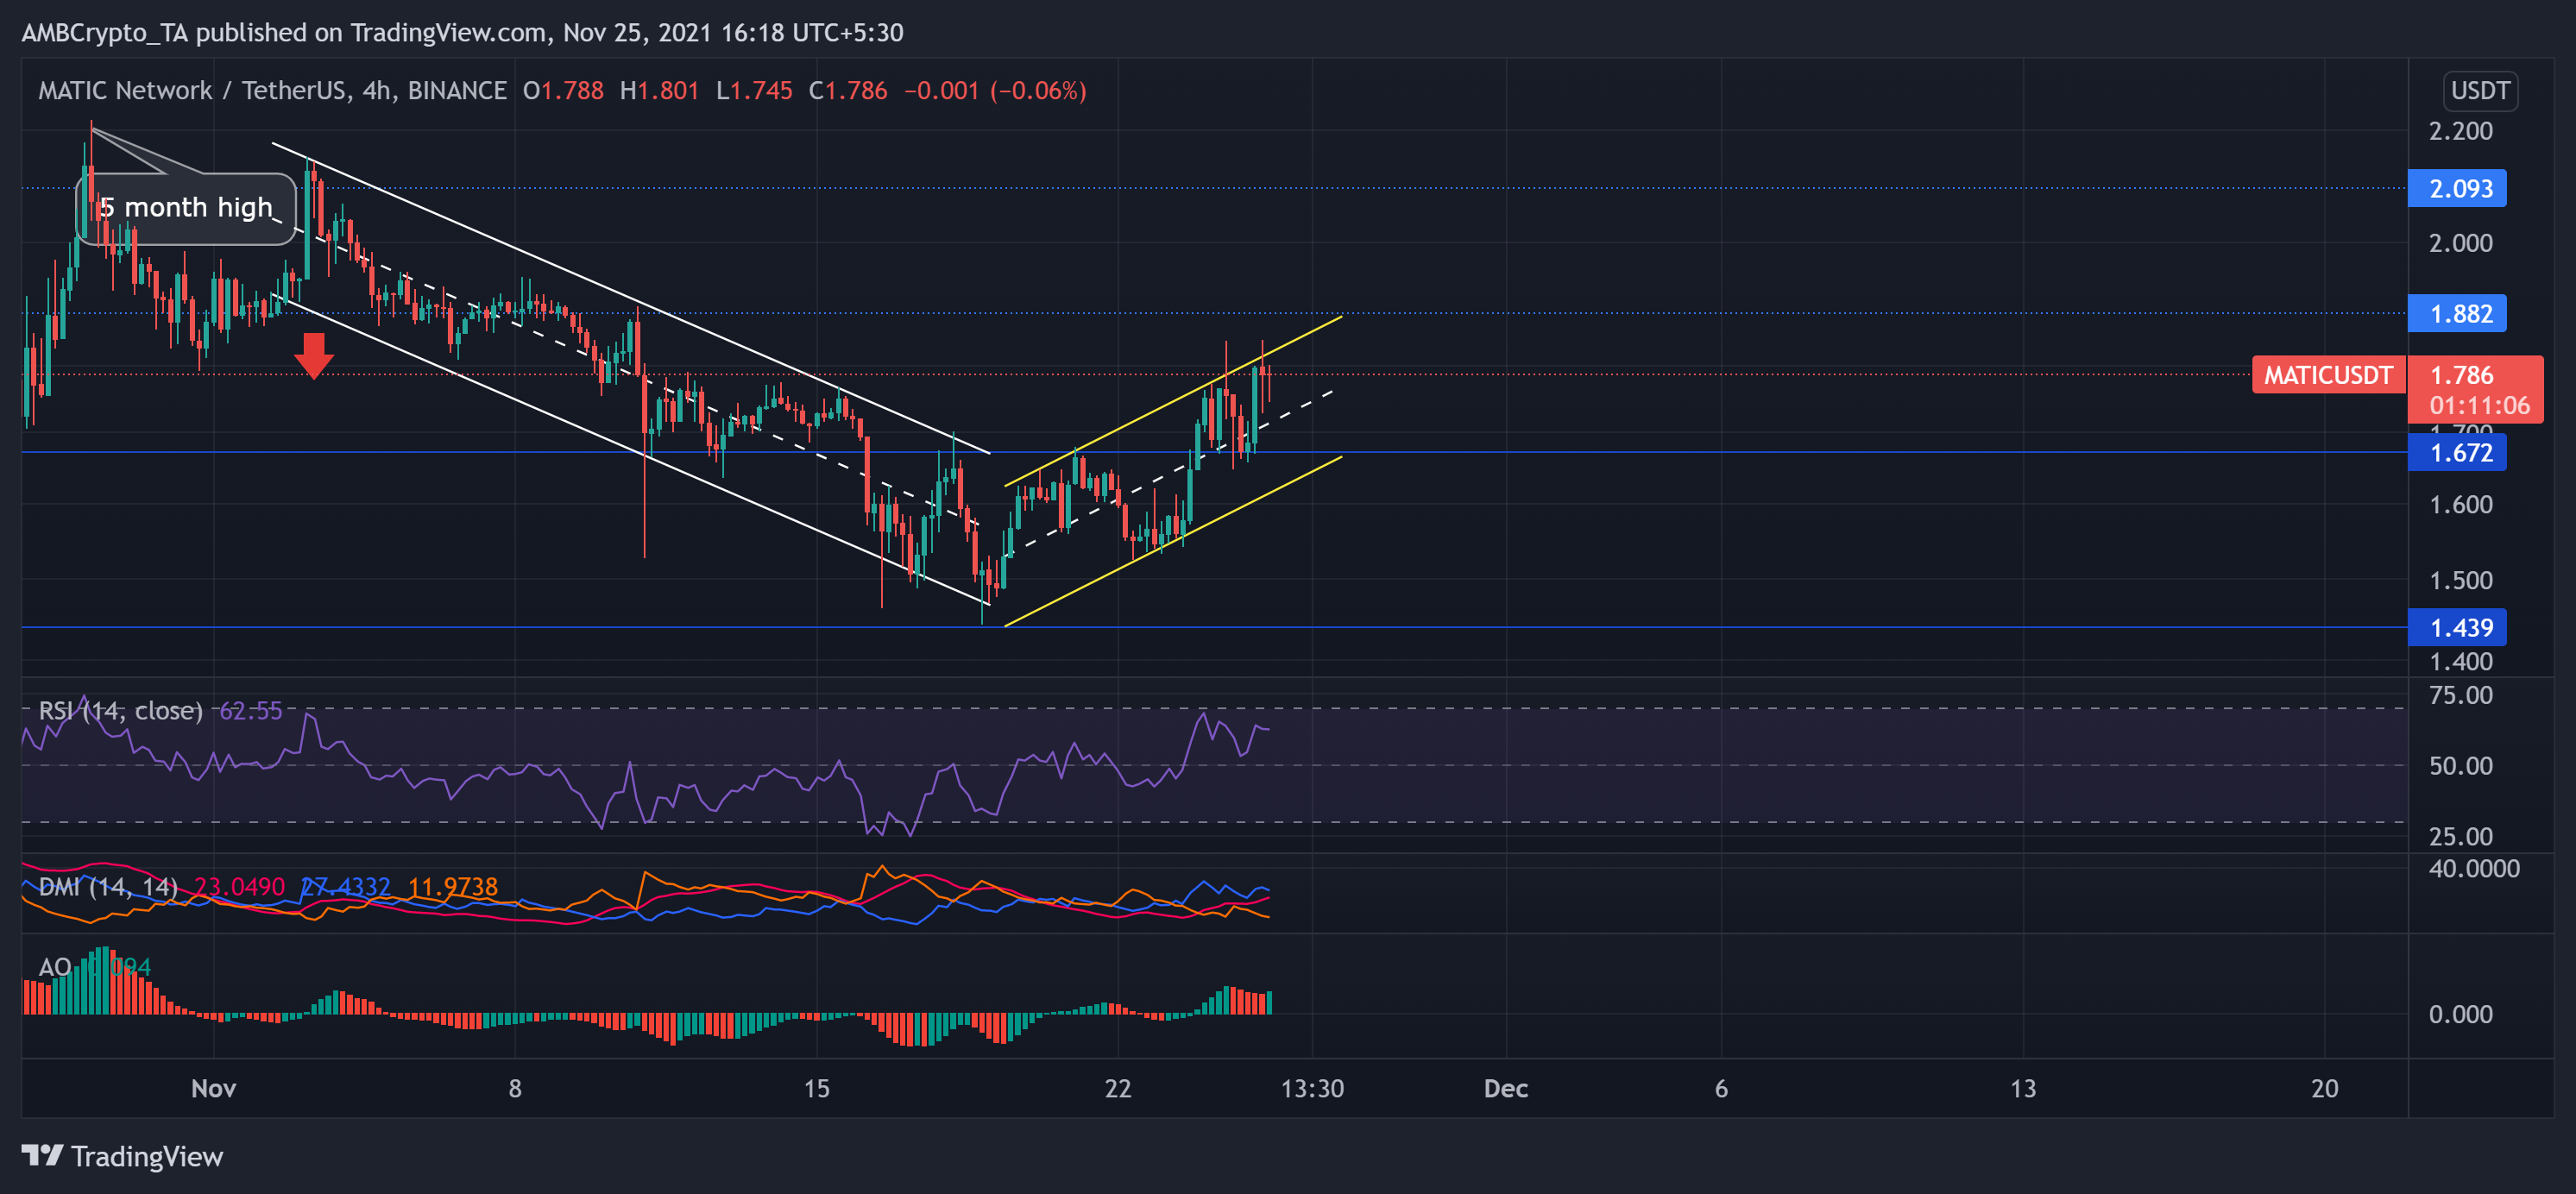The image size is (2576, 1194).
Task: Click the '5 month high' callout text
Action: (x=186, y=208)
